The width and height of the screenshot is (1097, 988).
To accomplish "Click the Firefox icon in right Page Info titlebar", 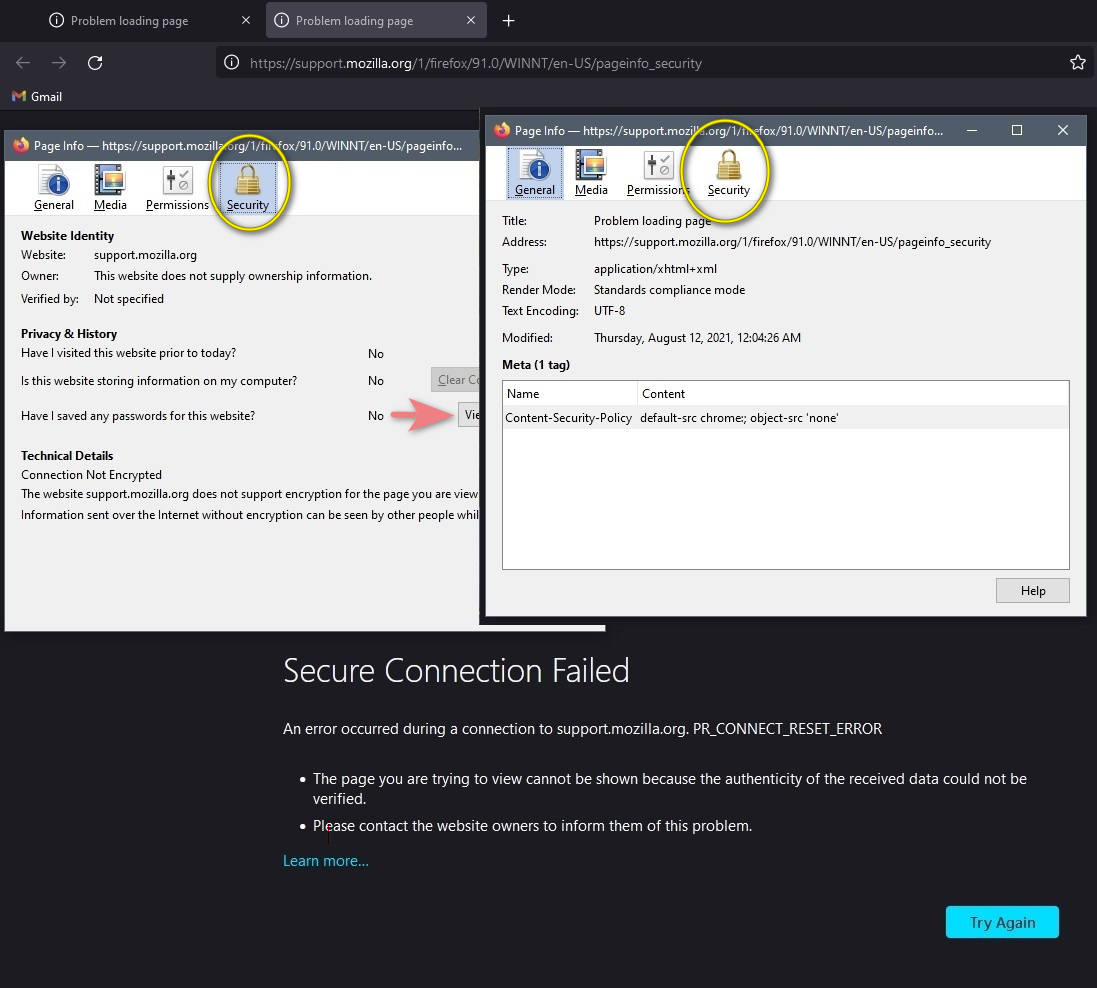I will point(502,130).
